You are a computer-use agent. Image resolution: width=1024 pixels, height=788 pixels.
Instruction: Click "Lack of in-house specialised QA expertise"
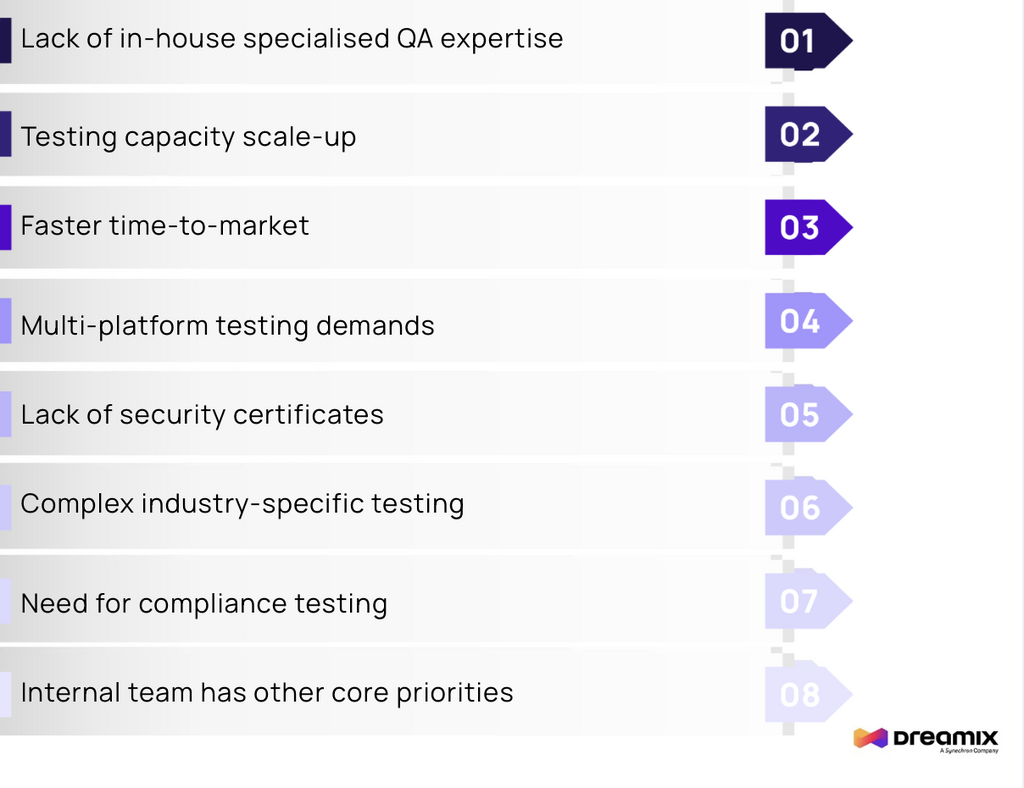click(291, 39)
